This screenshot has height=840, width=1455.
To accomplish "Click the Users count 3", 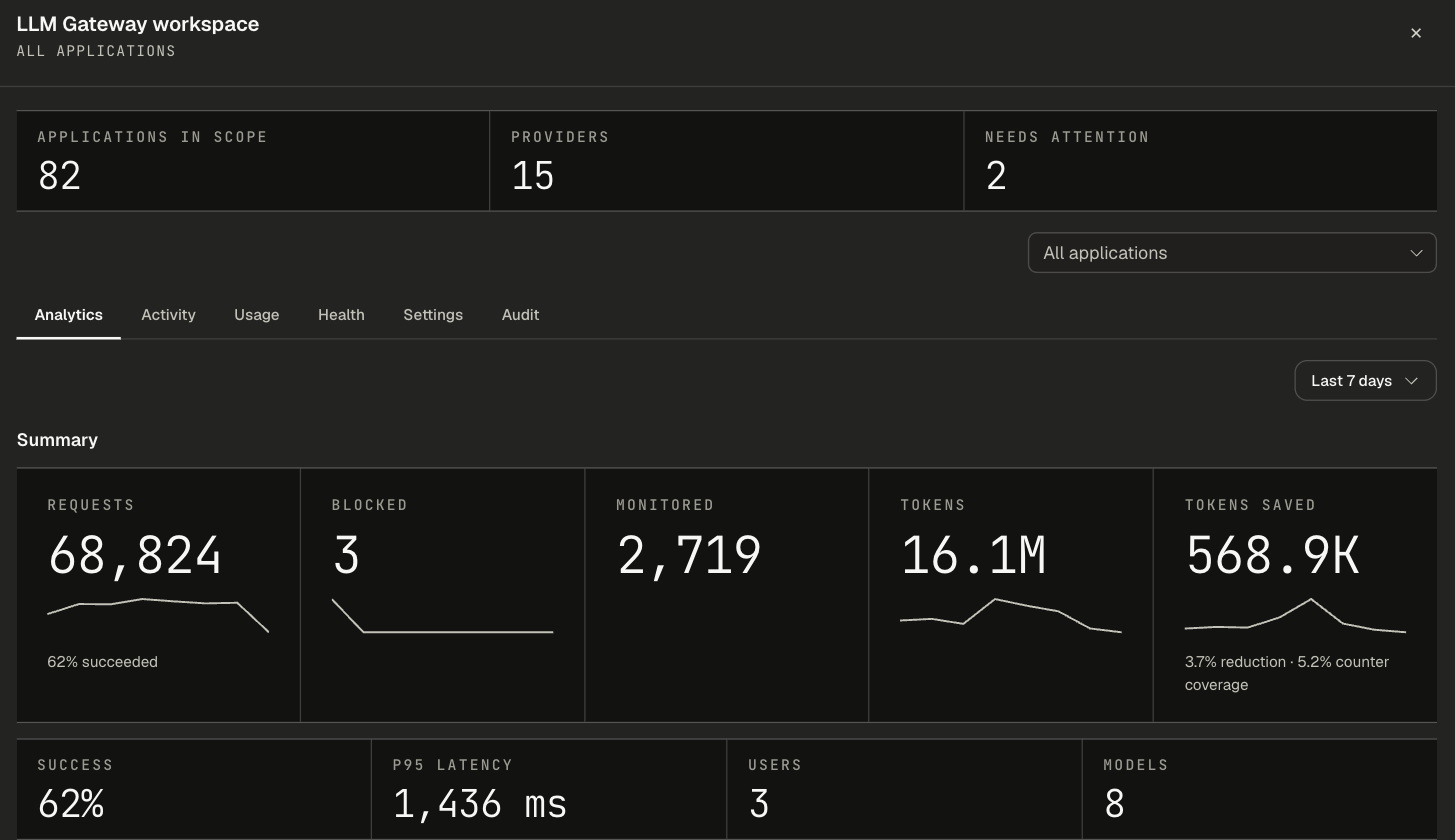I will pos(759,804).
